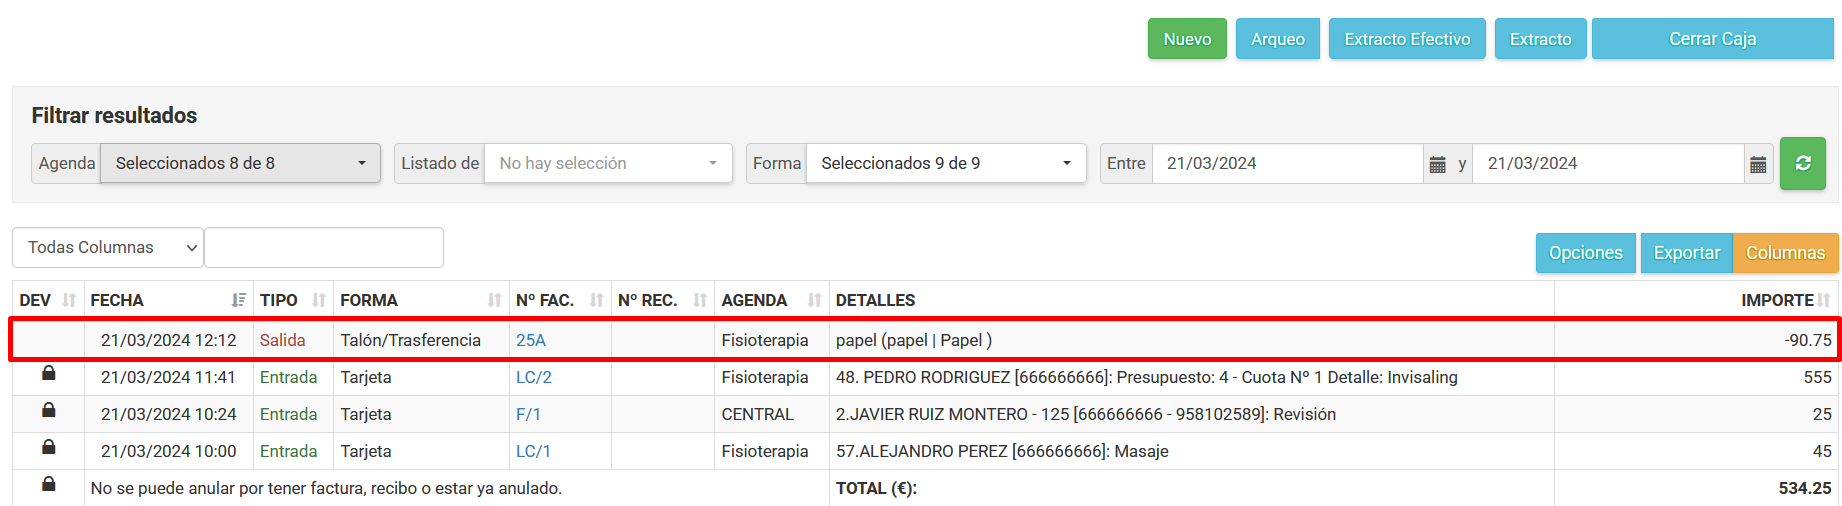Sort table by TIPO column
The height and width of the screenshot is (506, 1842).
pyautogui.click(x=318, y=300)
